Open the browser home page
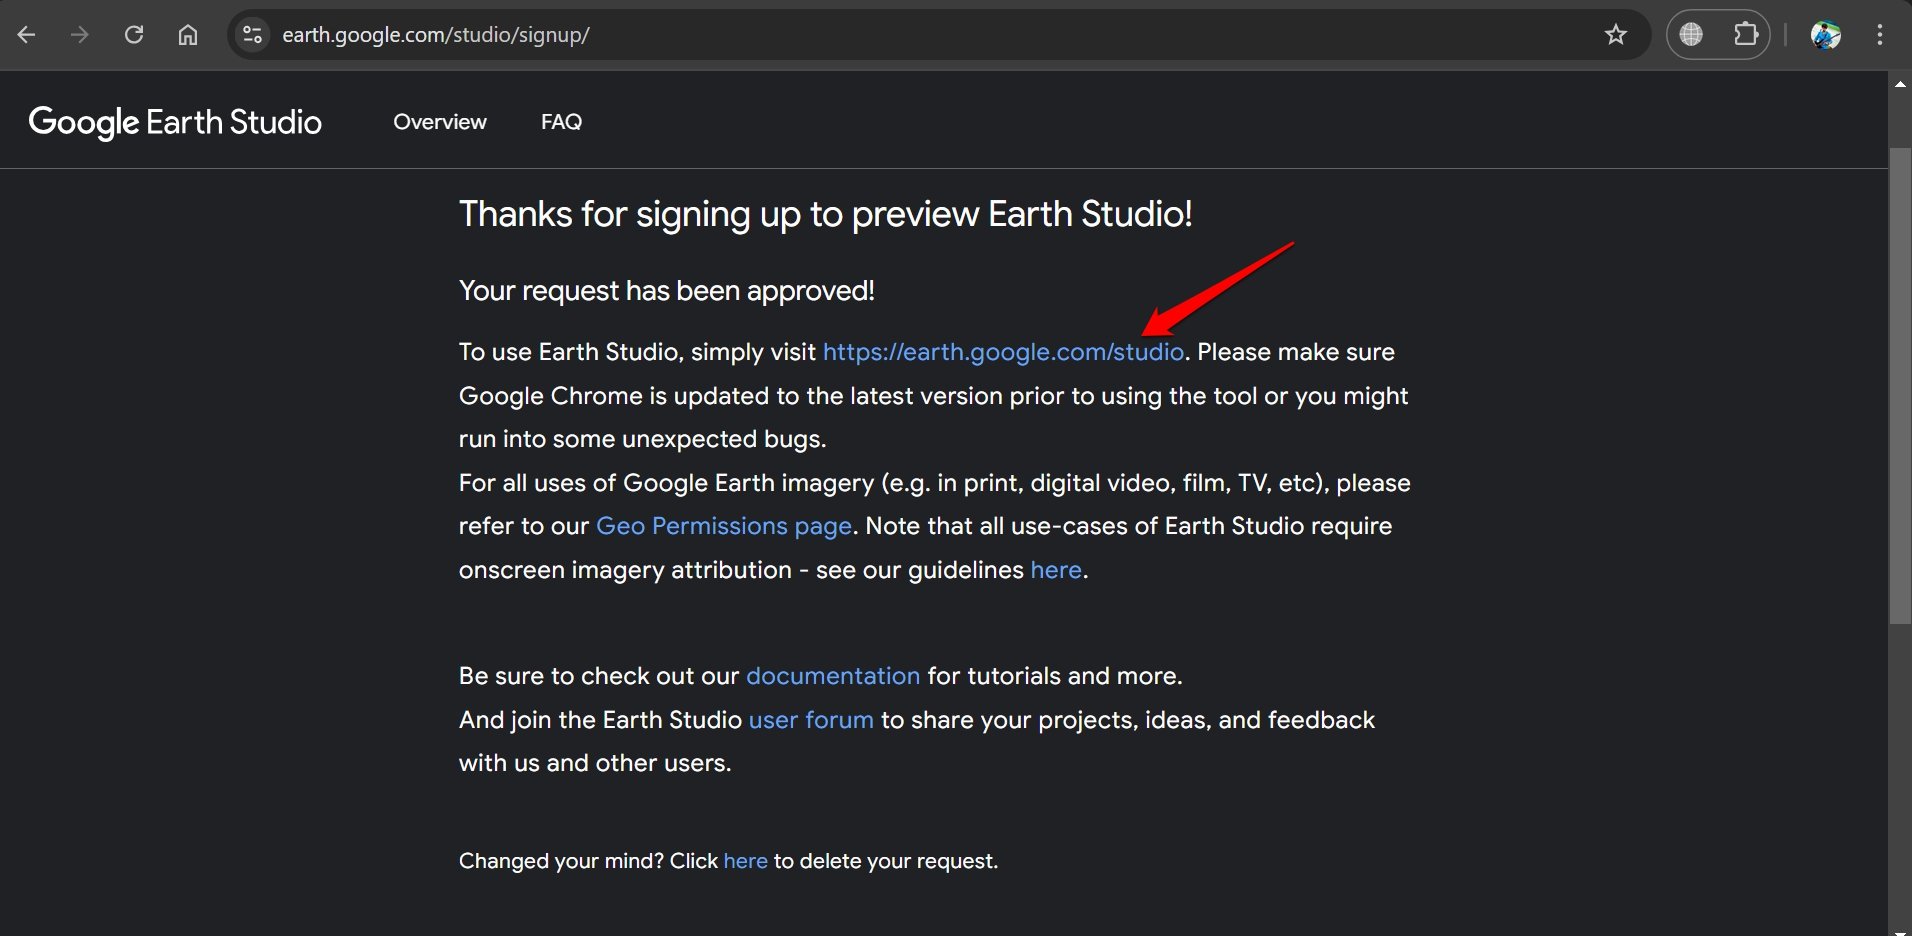This screenshot has width=1912, height=936. point(188,35)
